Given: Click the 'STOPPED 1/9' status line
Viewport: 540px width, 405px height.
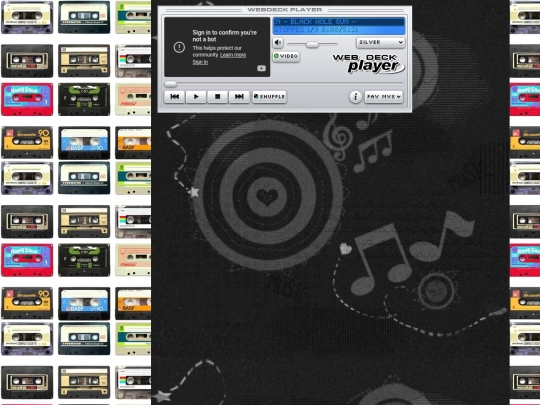Looking at the screenshot, I should (339, 30).
